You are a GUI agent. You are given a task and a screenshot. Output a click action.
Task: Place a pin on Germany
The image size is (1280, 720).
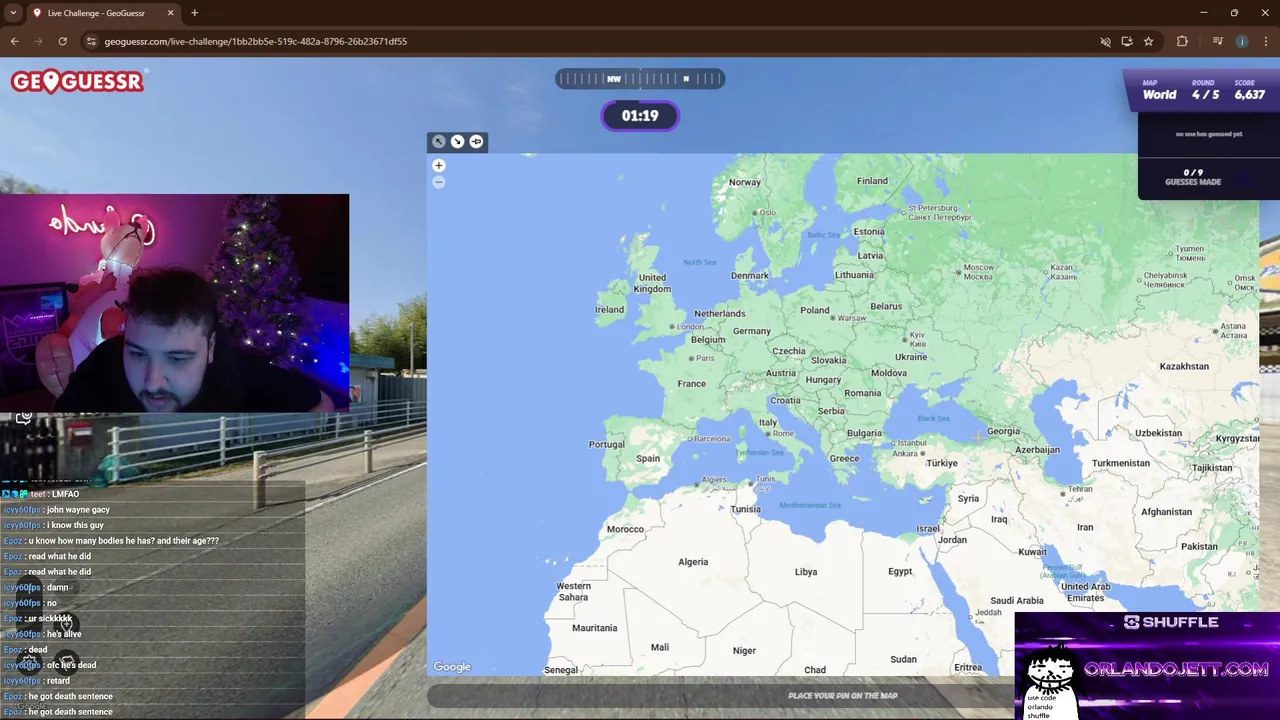751,331
